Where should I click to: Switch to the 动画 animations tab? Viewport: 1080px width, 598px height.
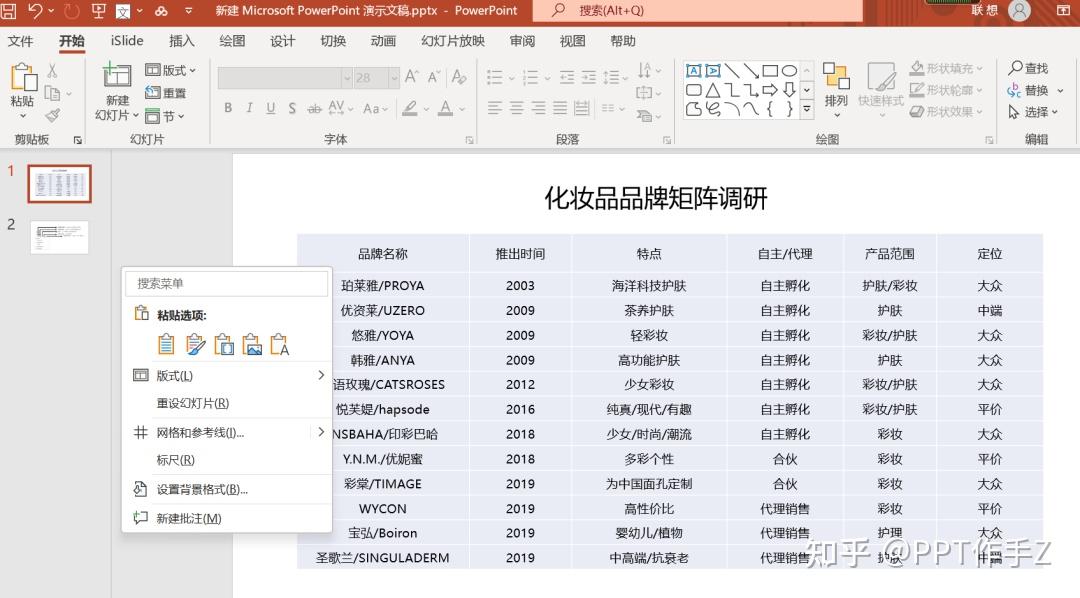[x=383, y=41]
